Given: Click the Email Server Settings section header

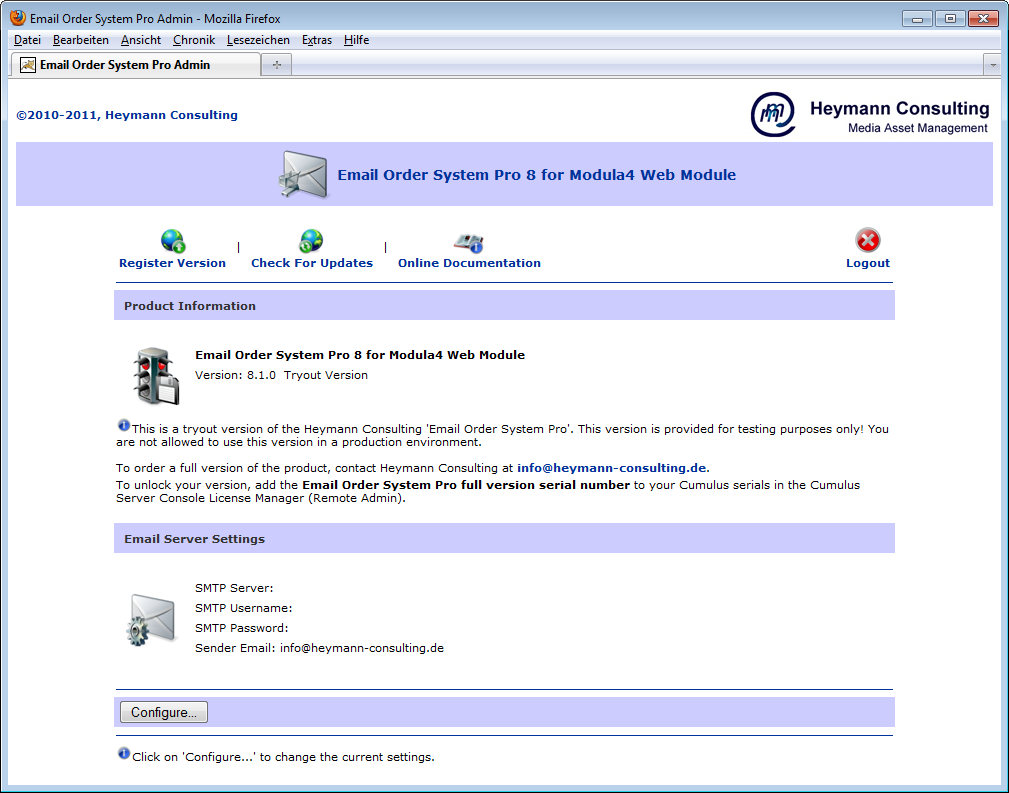Looking at the screenshot, I should click(x=504, y=538).
